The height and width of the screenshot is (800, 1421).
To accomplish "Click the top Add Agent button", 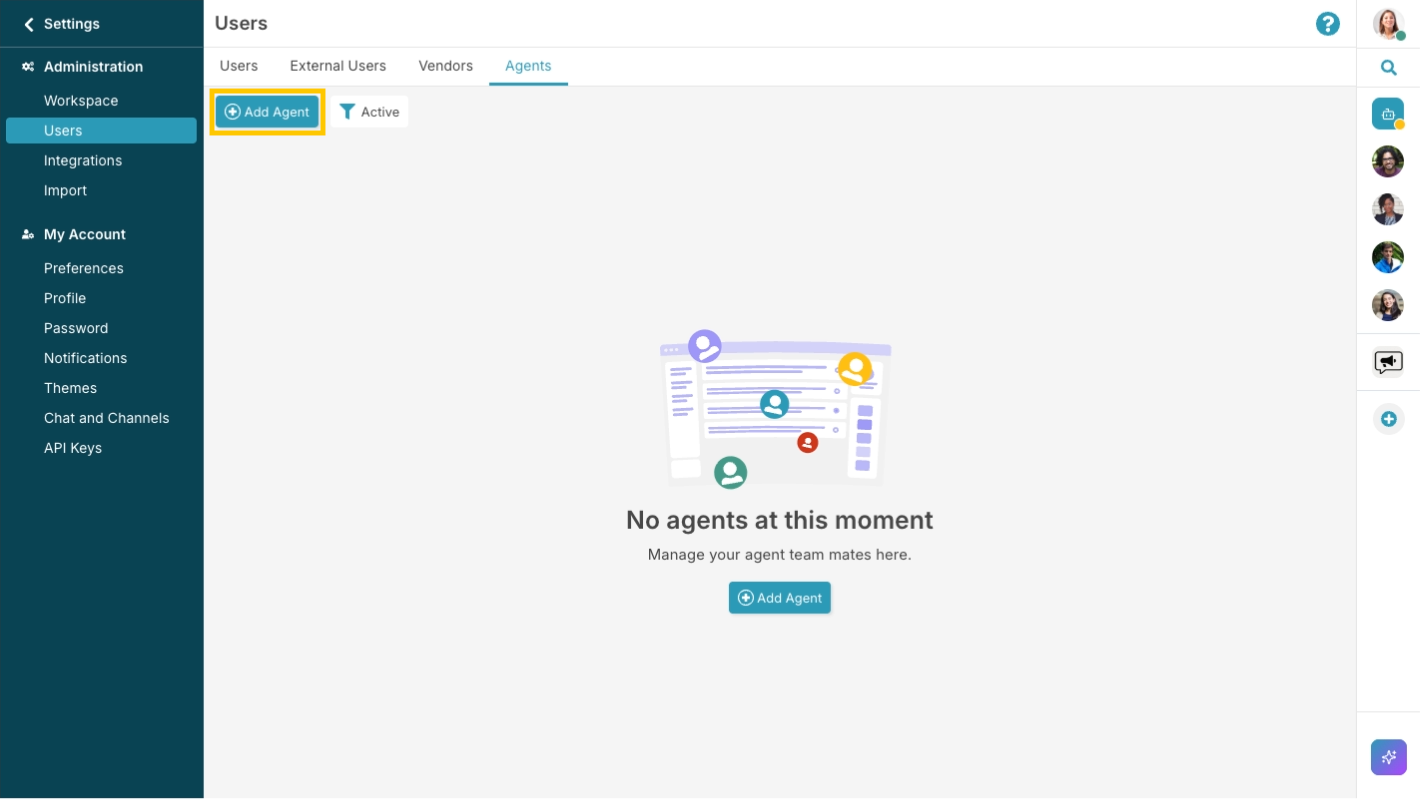I will (x=267, y=112).
